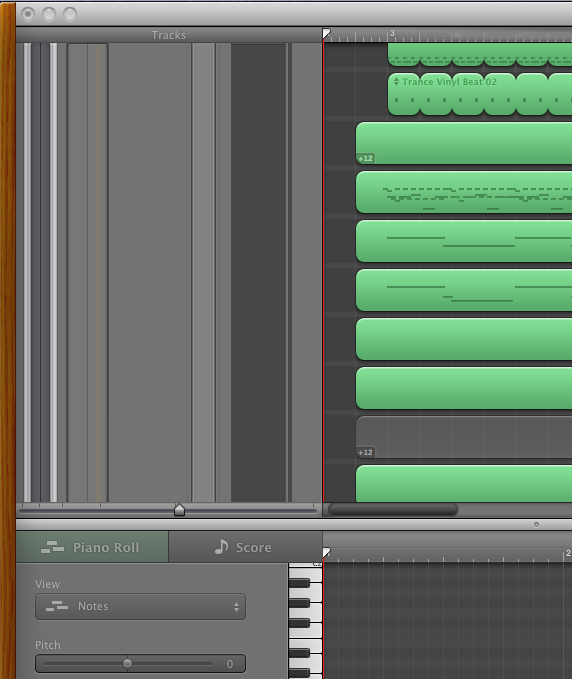Minimize the window with the minimize button
The image size is (572, 679).
tap(49, 14)
